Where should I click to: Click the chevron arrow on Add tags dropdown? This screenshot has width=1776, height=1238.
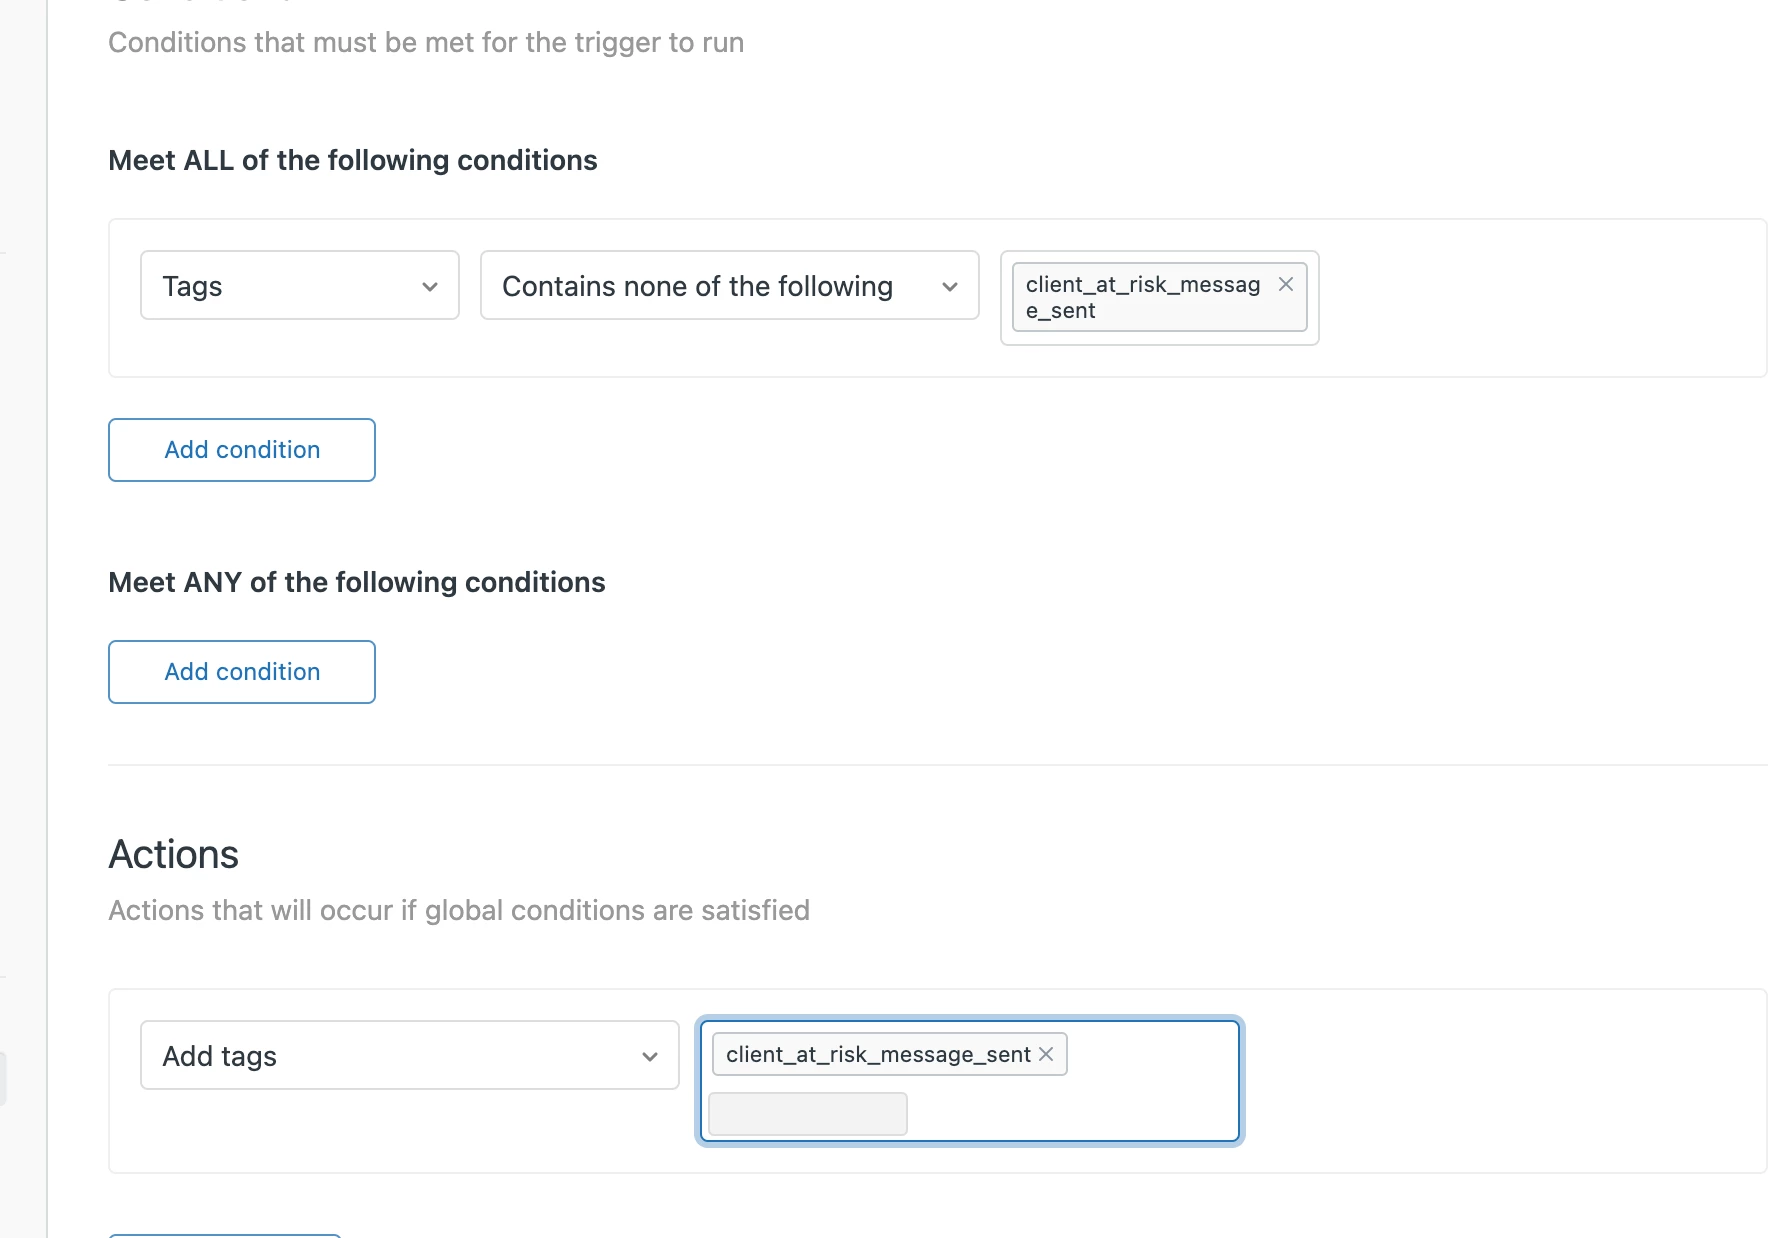coord(650,1057)
